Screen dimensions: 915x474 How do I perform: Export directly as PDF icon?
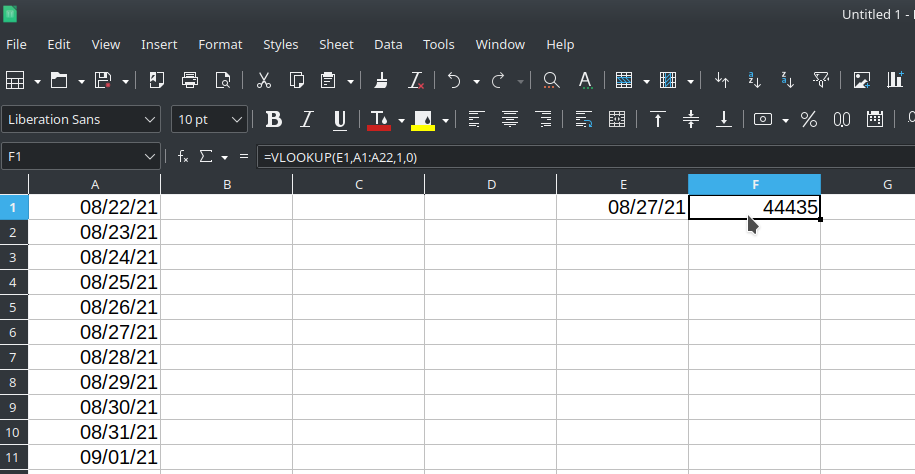(x=156, y=80)
